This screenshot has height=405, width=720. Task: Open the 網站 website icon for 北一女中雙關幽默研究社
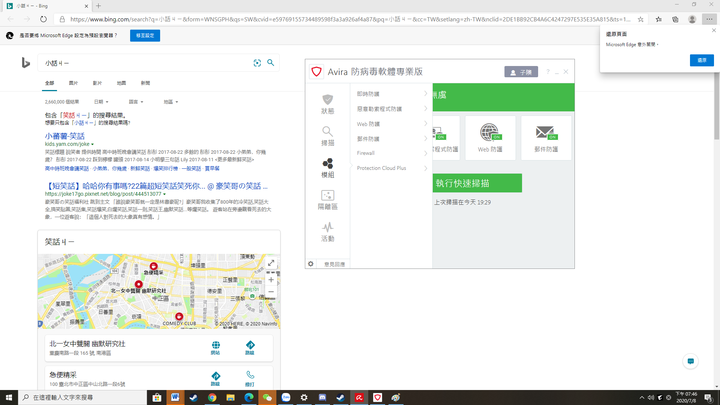click(x=215, y=348)
